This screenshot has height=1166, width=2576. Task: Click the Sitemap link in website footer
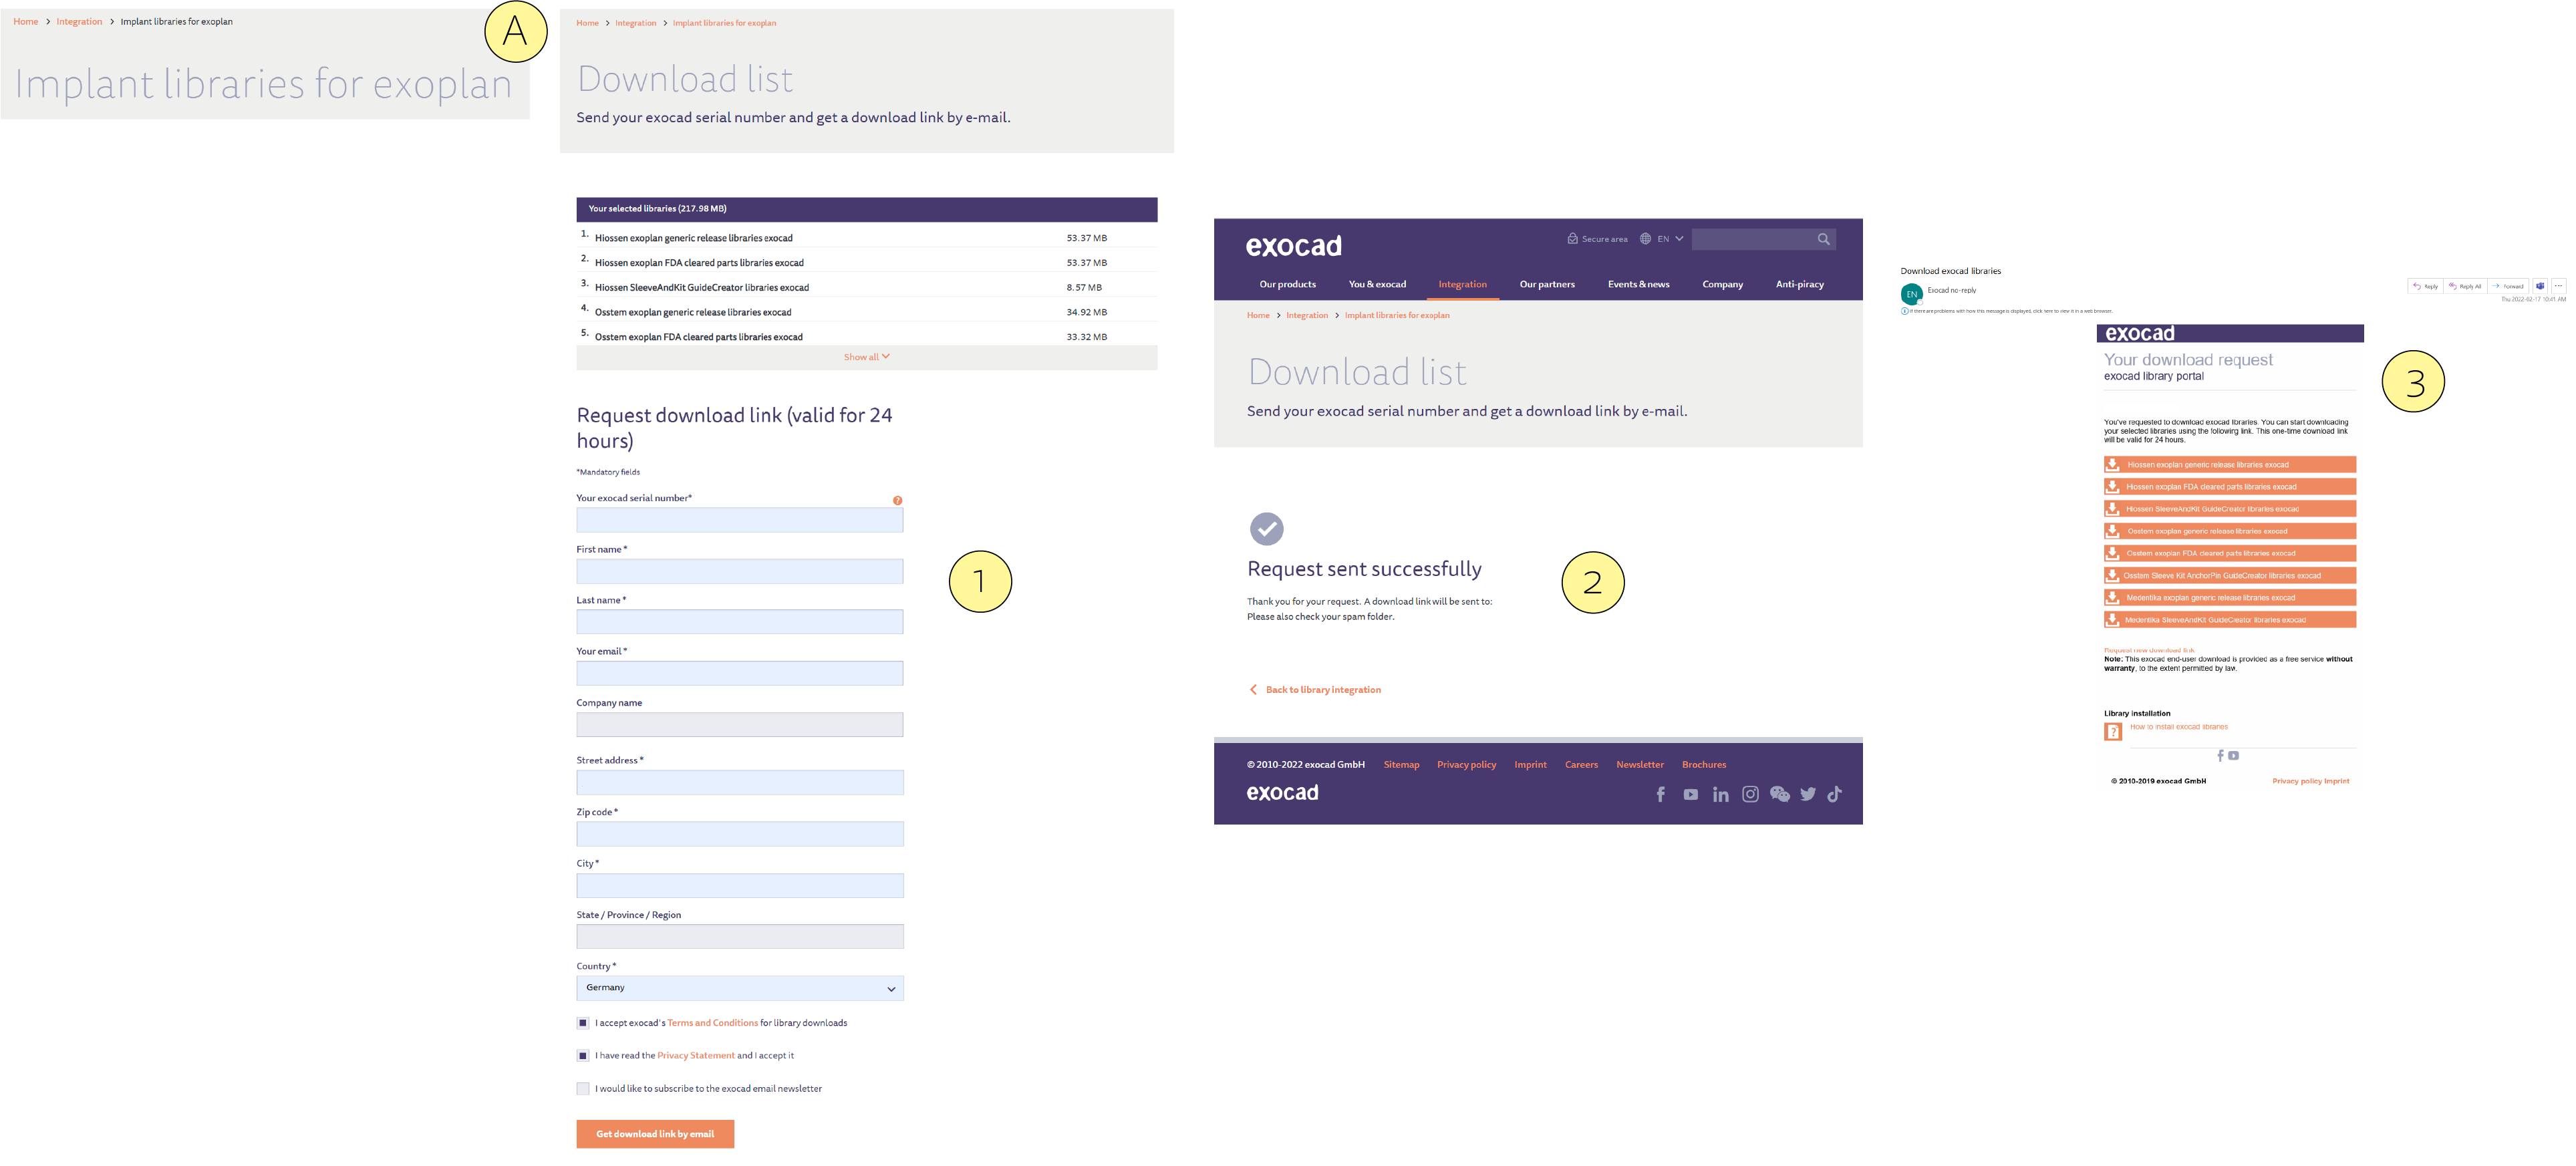point(1401,765)
